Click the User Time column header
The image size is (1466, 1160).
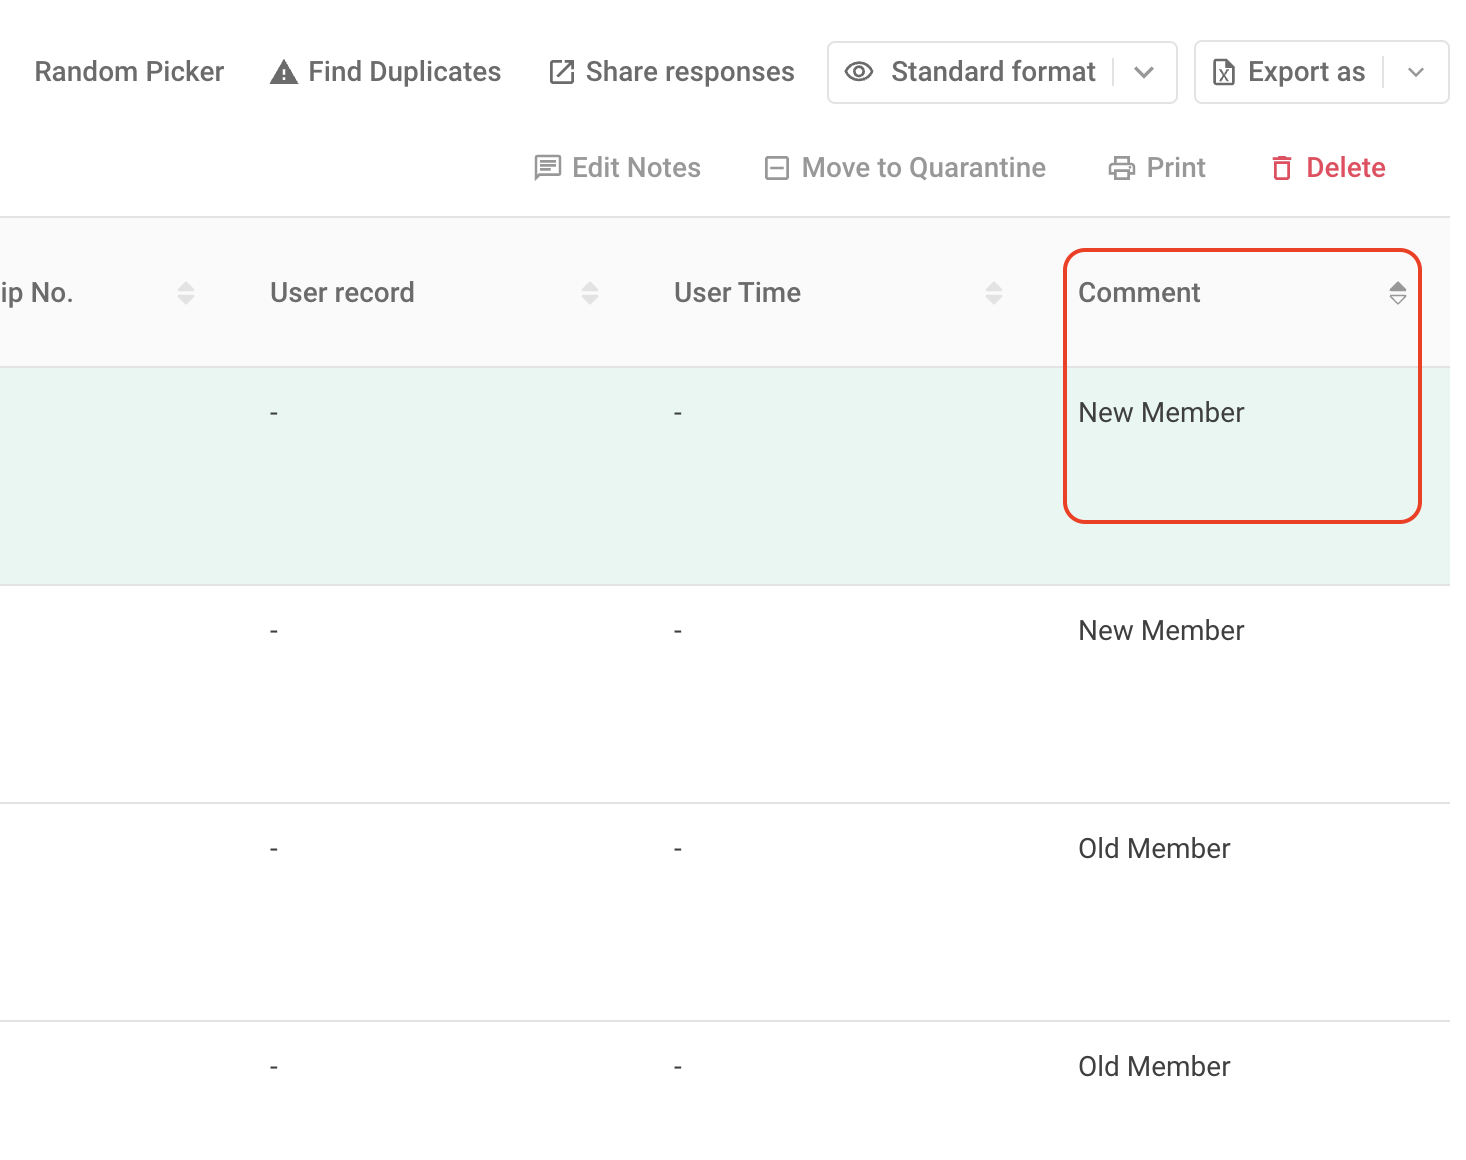point(737,293)
